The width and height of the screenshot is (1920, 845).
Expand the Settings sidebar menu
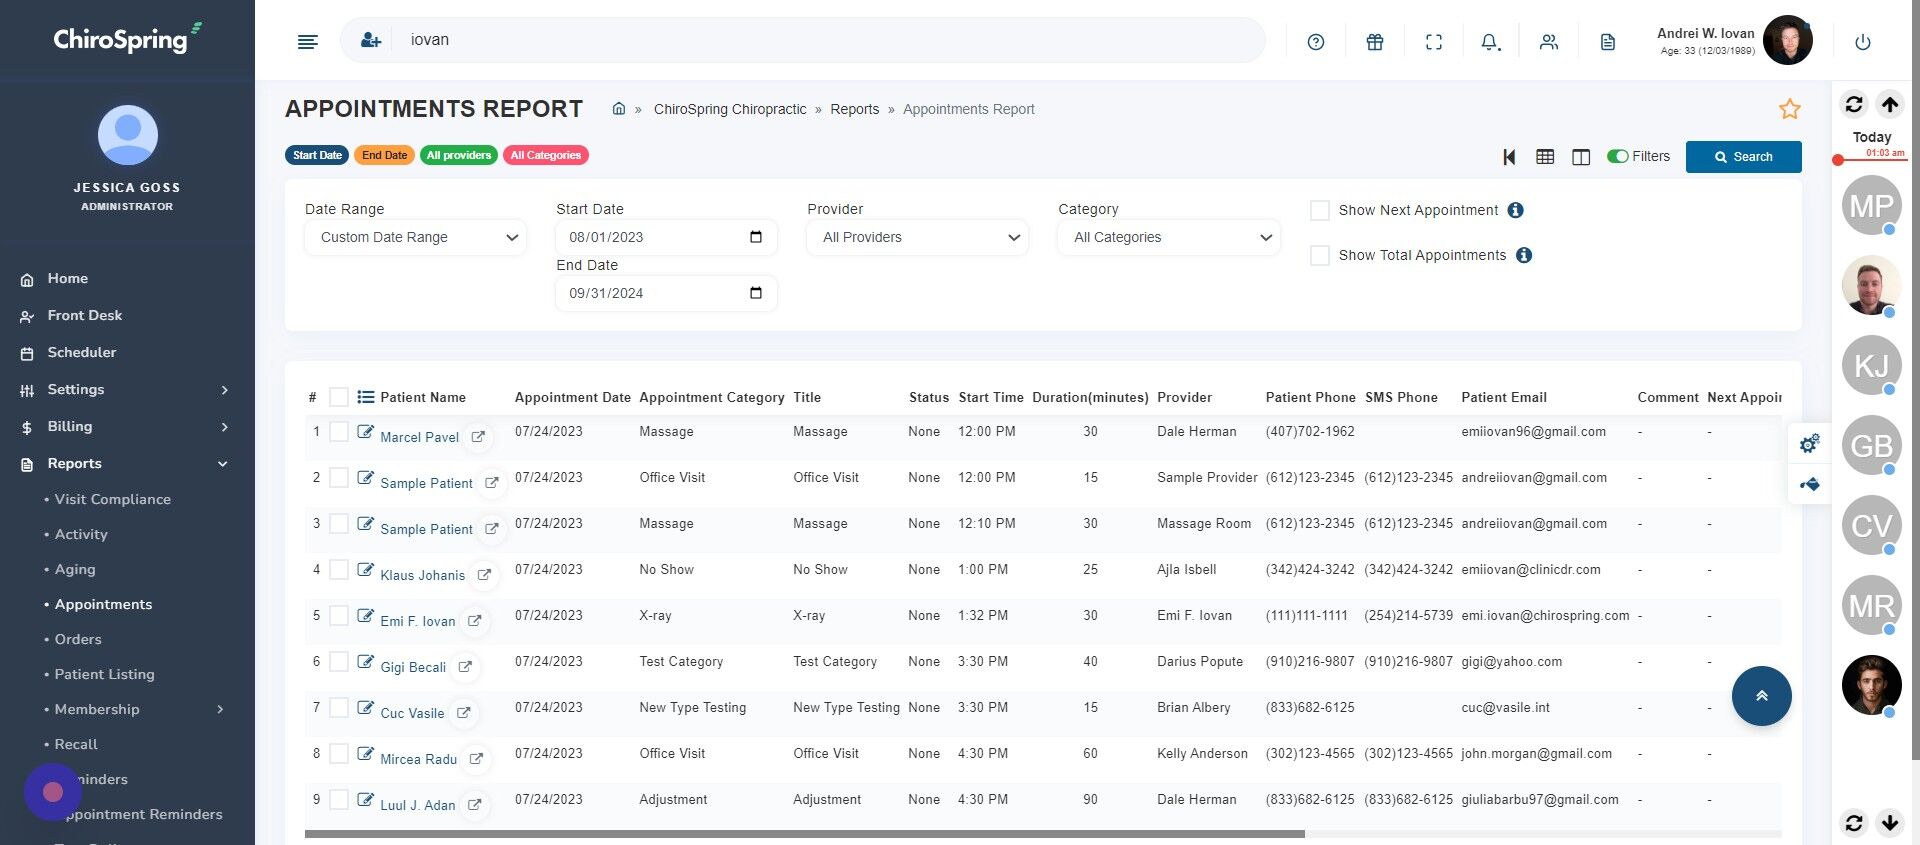[x=127, y=389]
